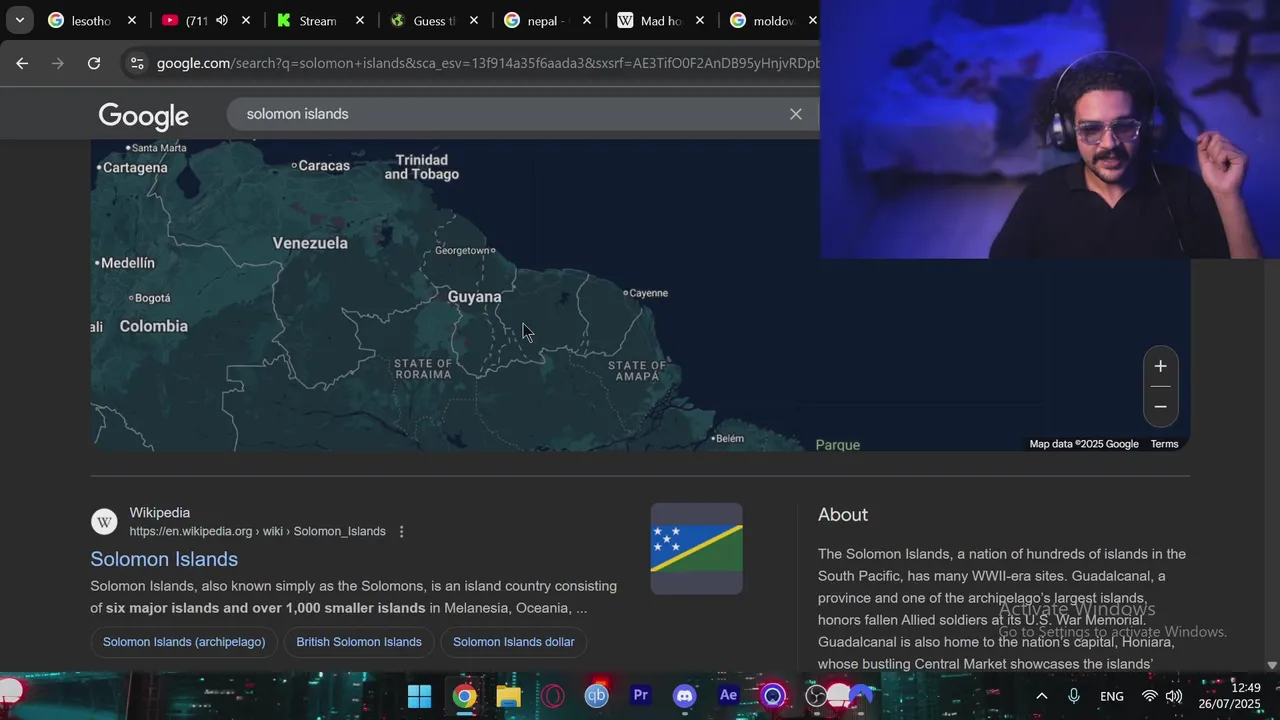The height and width of the screenshot is (720, 1280).
Task: Clear the search box with the X
Action: click(796, 114)
